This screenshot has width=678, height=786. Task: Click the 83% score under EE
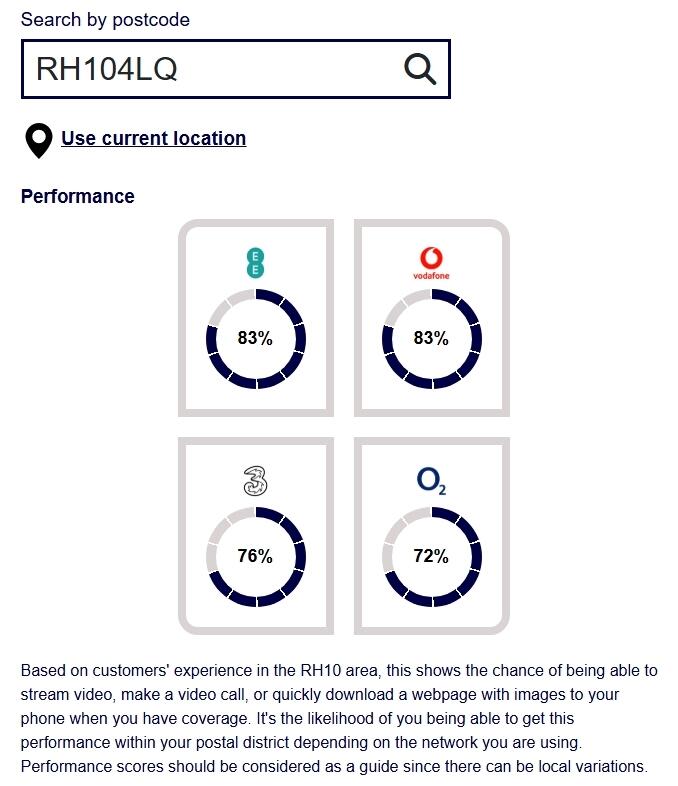click(255, 338)
